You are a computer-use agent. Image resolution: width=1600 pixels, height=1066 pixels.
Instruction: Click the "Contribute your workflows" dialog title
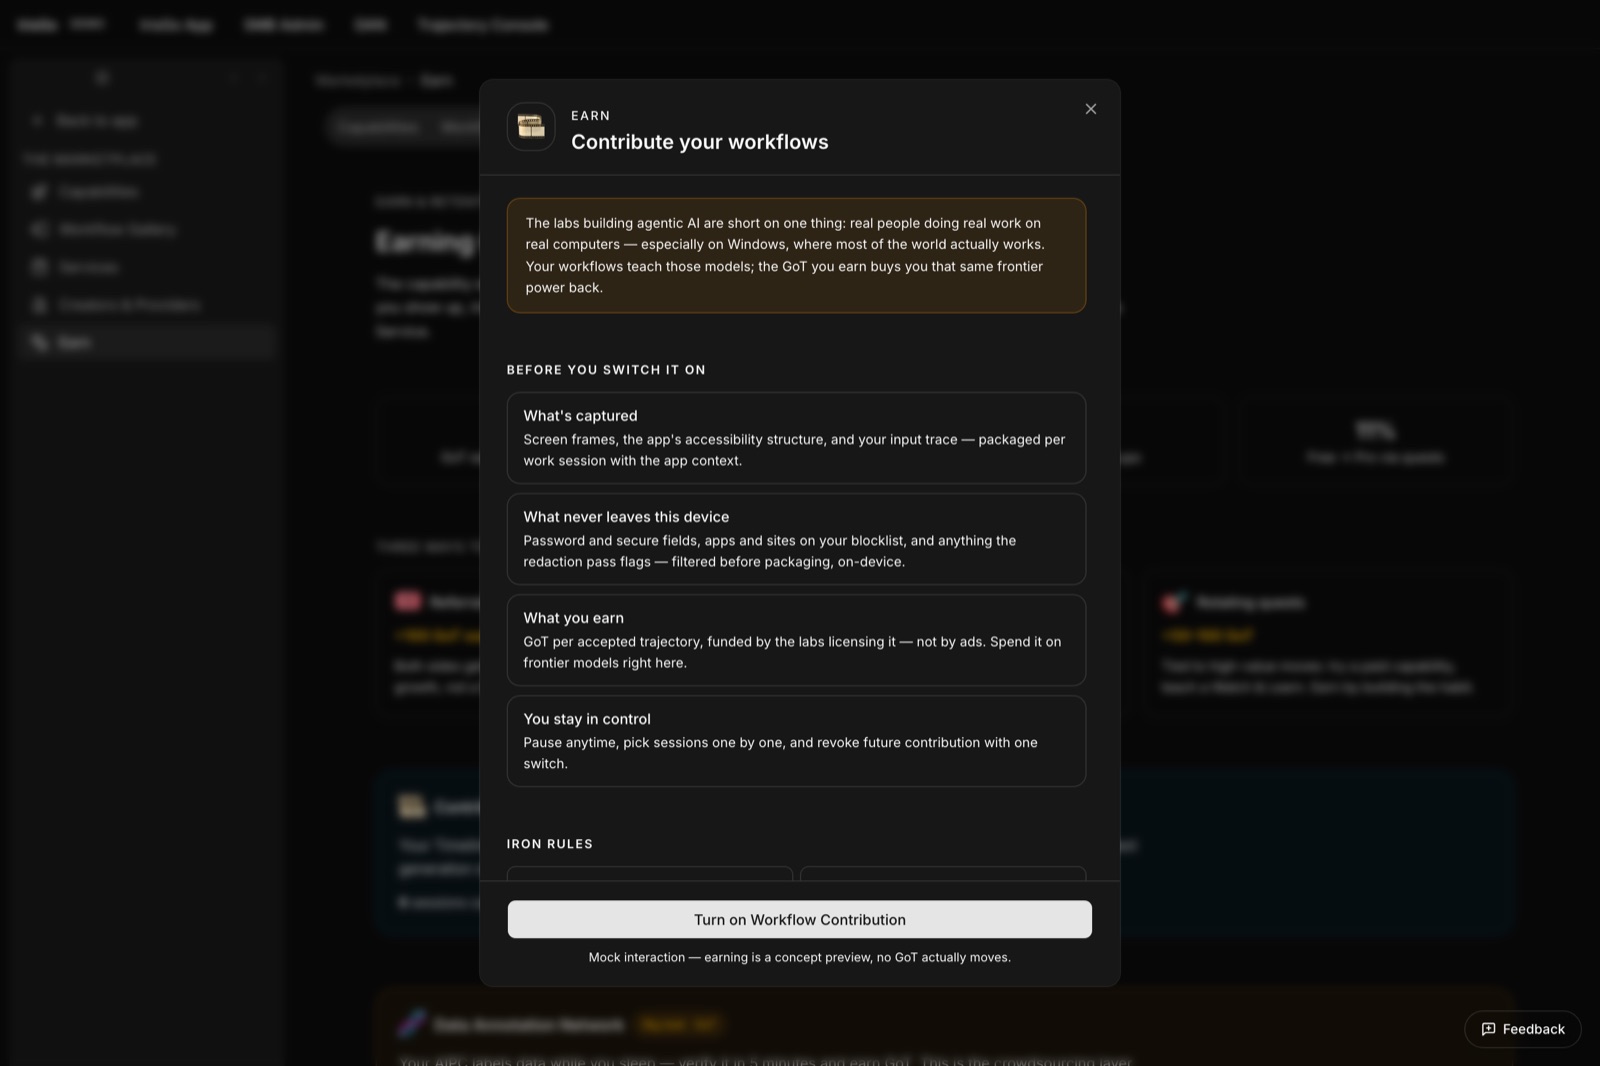point(699,142)
